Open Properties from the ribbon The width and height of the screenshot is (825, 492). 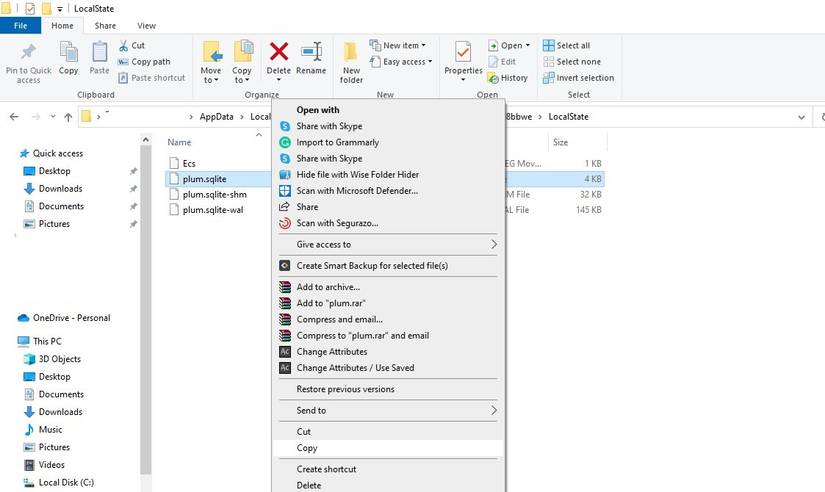pyautogui.click(x=463, y=52)
